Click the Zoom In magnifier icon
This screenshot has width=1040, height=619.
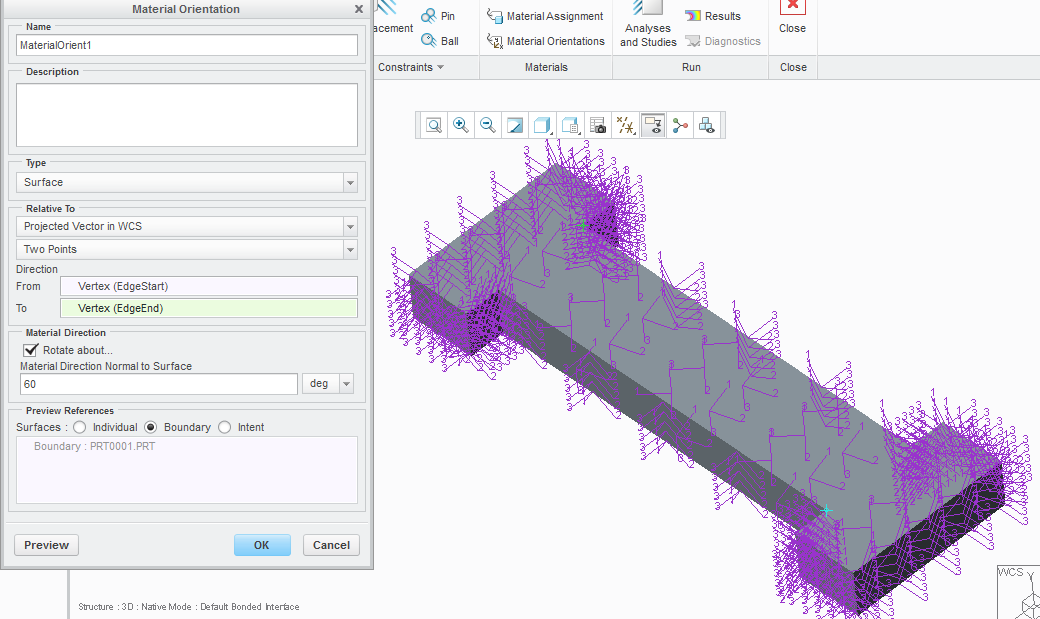click(x=460, y=125)
